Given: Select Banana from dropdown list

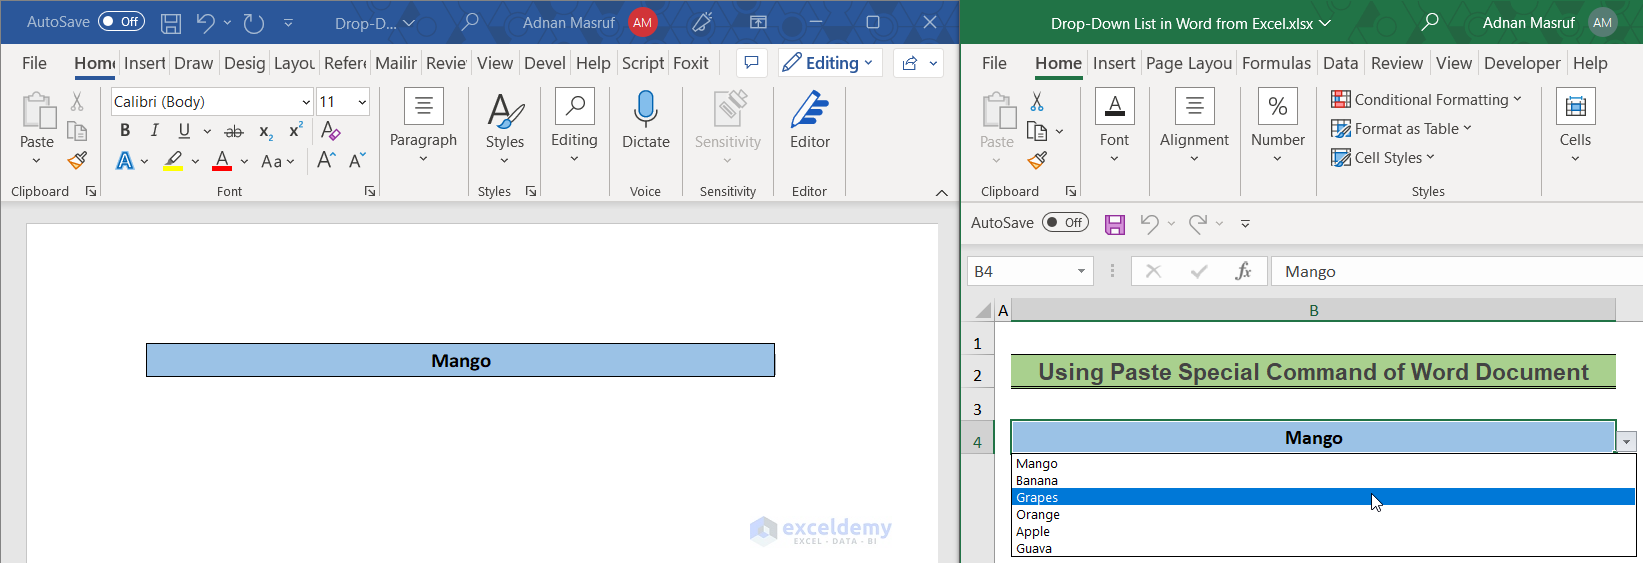Looking at the screenshot, I should pos(1323,480).
